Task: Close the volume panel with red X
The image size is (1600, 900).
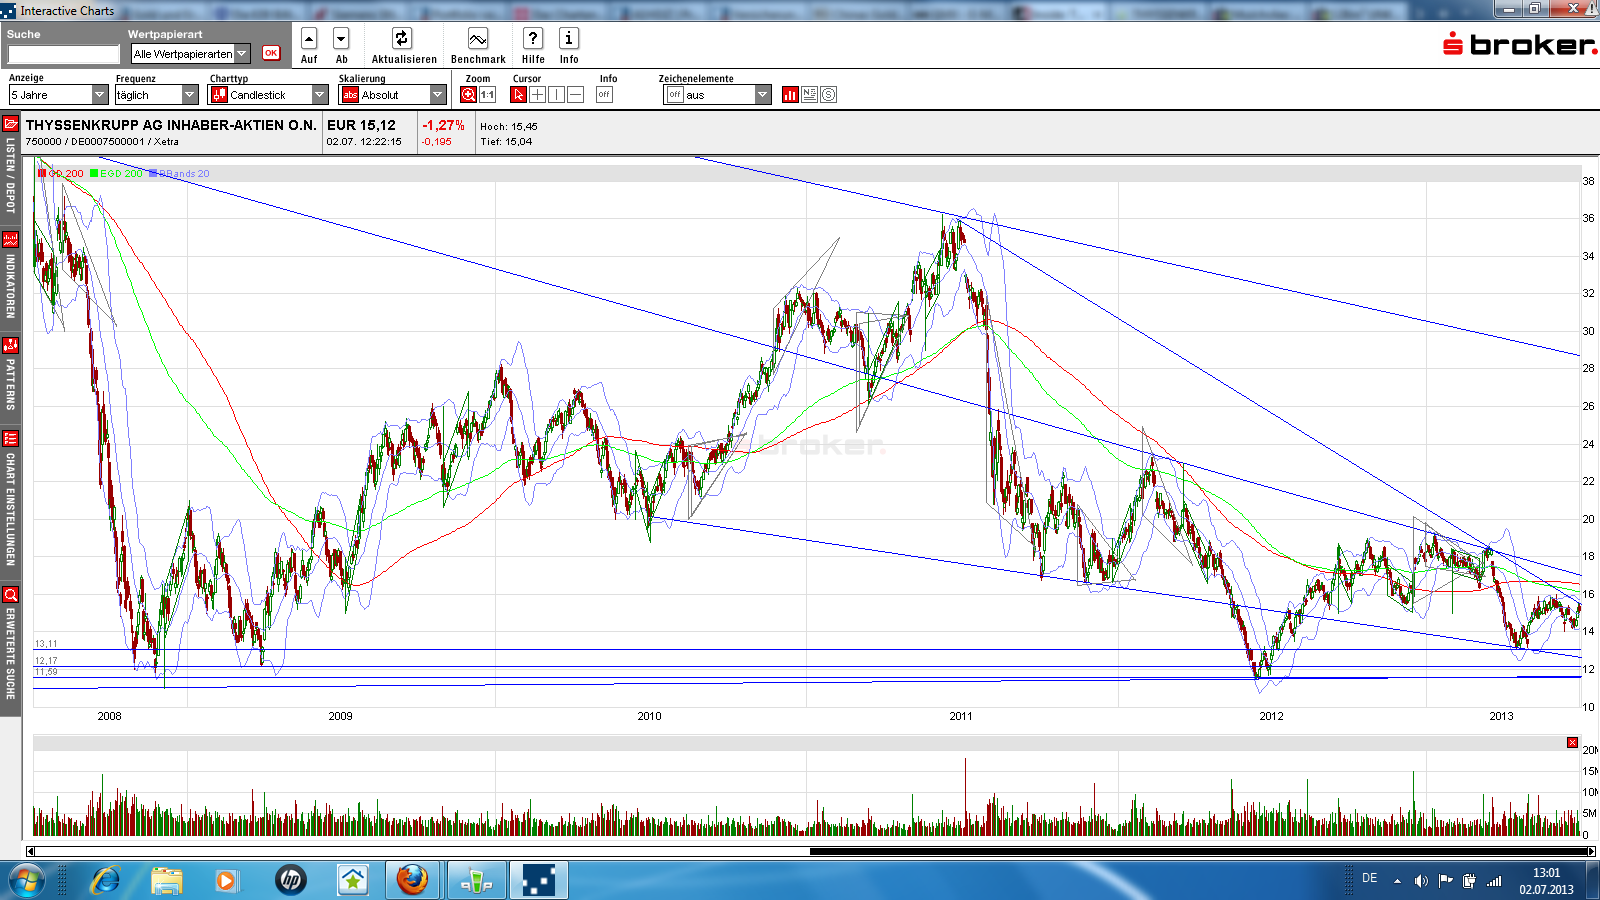Action: point(1572,743)
